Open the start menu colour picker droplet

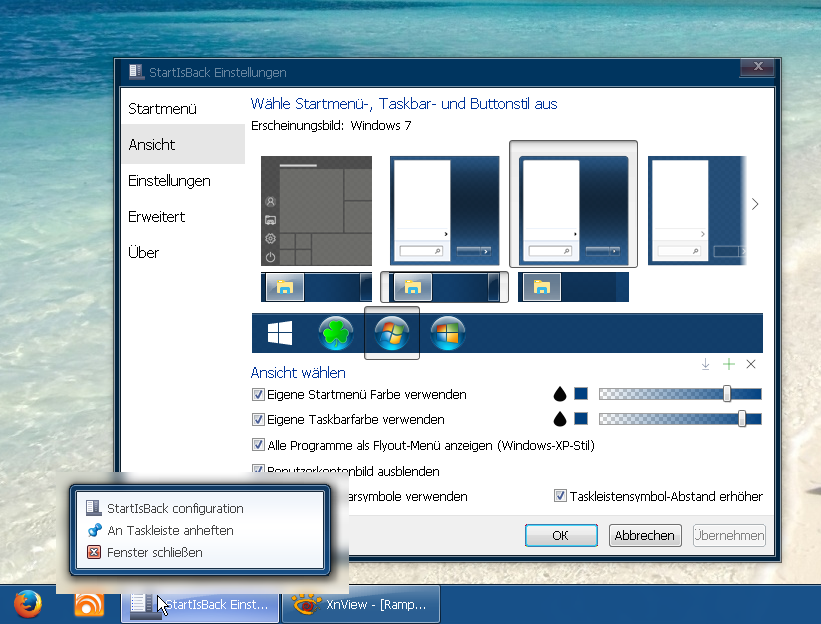point(560,394)
